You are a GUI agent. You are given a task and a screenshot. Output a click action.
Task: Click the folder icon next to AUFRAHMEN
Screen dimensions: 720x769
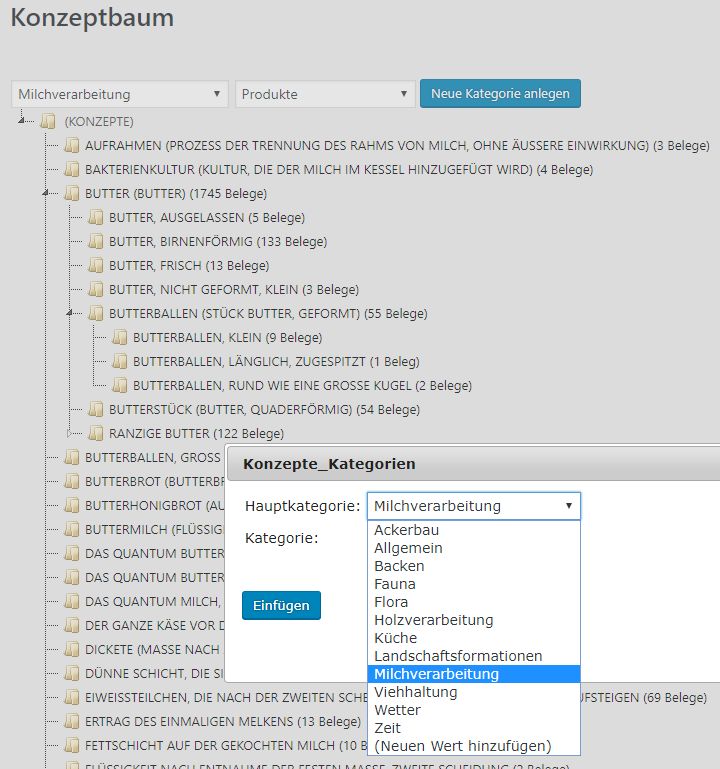click(72, 145)
